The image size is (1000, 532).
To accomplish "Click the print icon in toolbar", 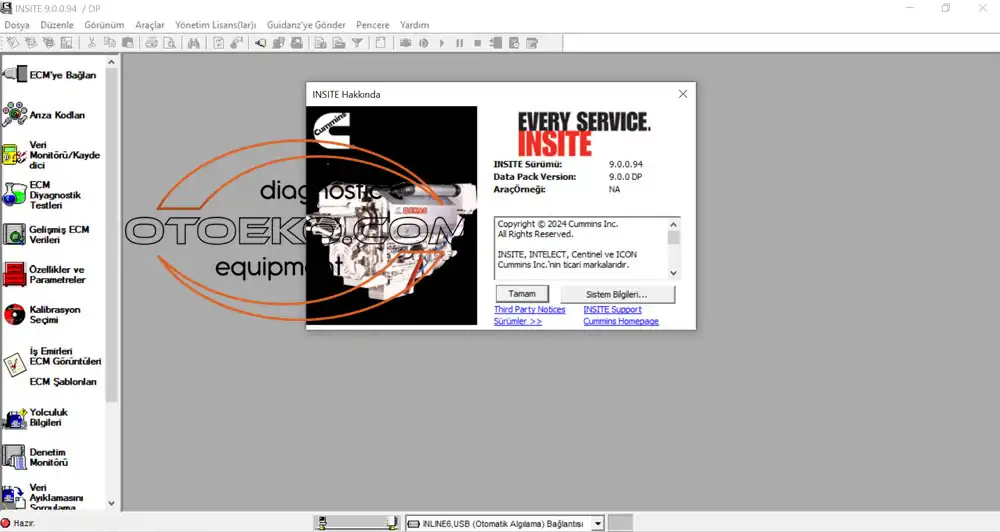I will point(151,43).
